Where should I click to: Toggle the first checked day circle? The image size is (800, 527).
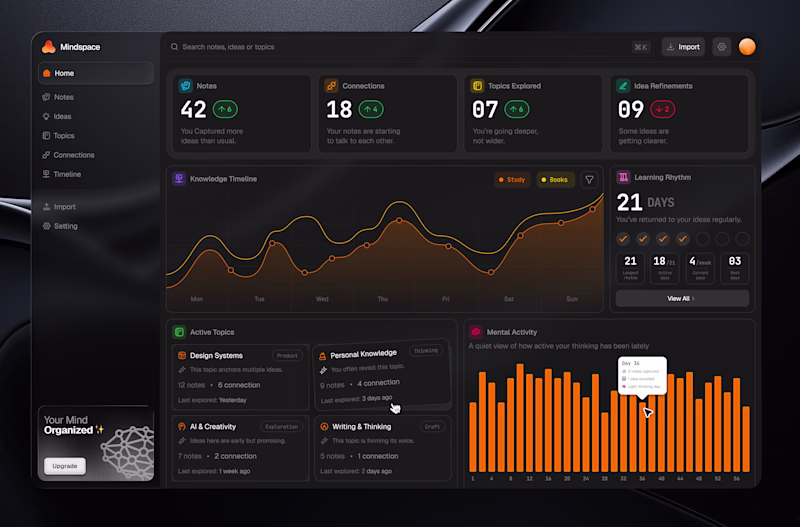623,238
